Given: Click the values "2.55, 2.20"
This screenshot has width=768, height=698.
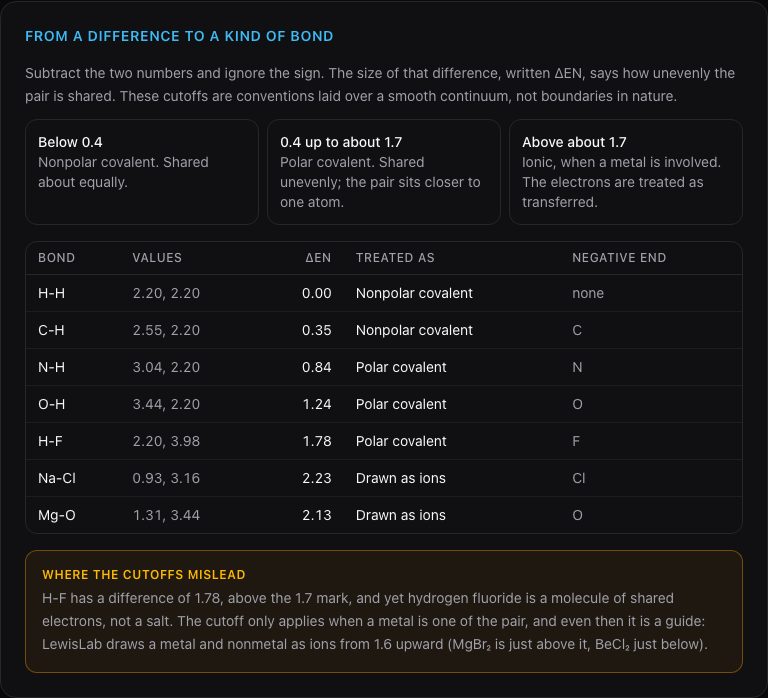Looking at the screenshot, I should (x=166, y=330).
